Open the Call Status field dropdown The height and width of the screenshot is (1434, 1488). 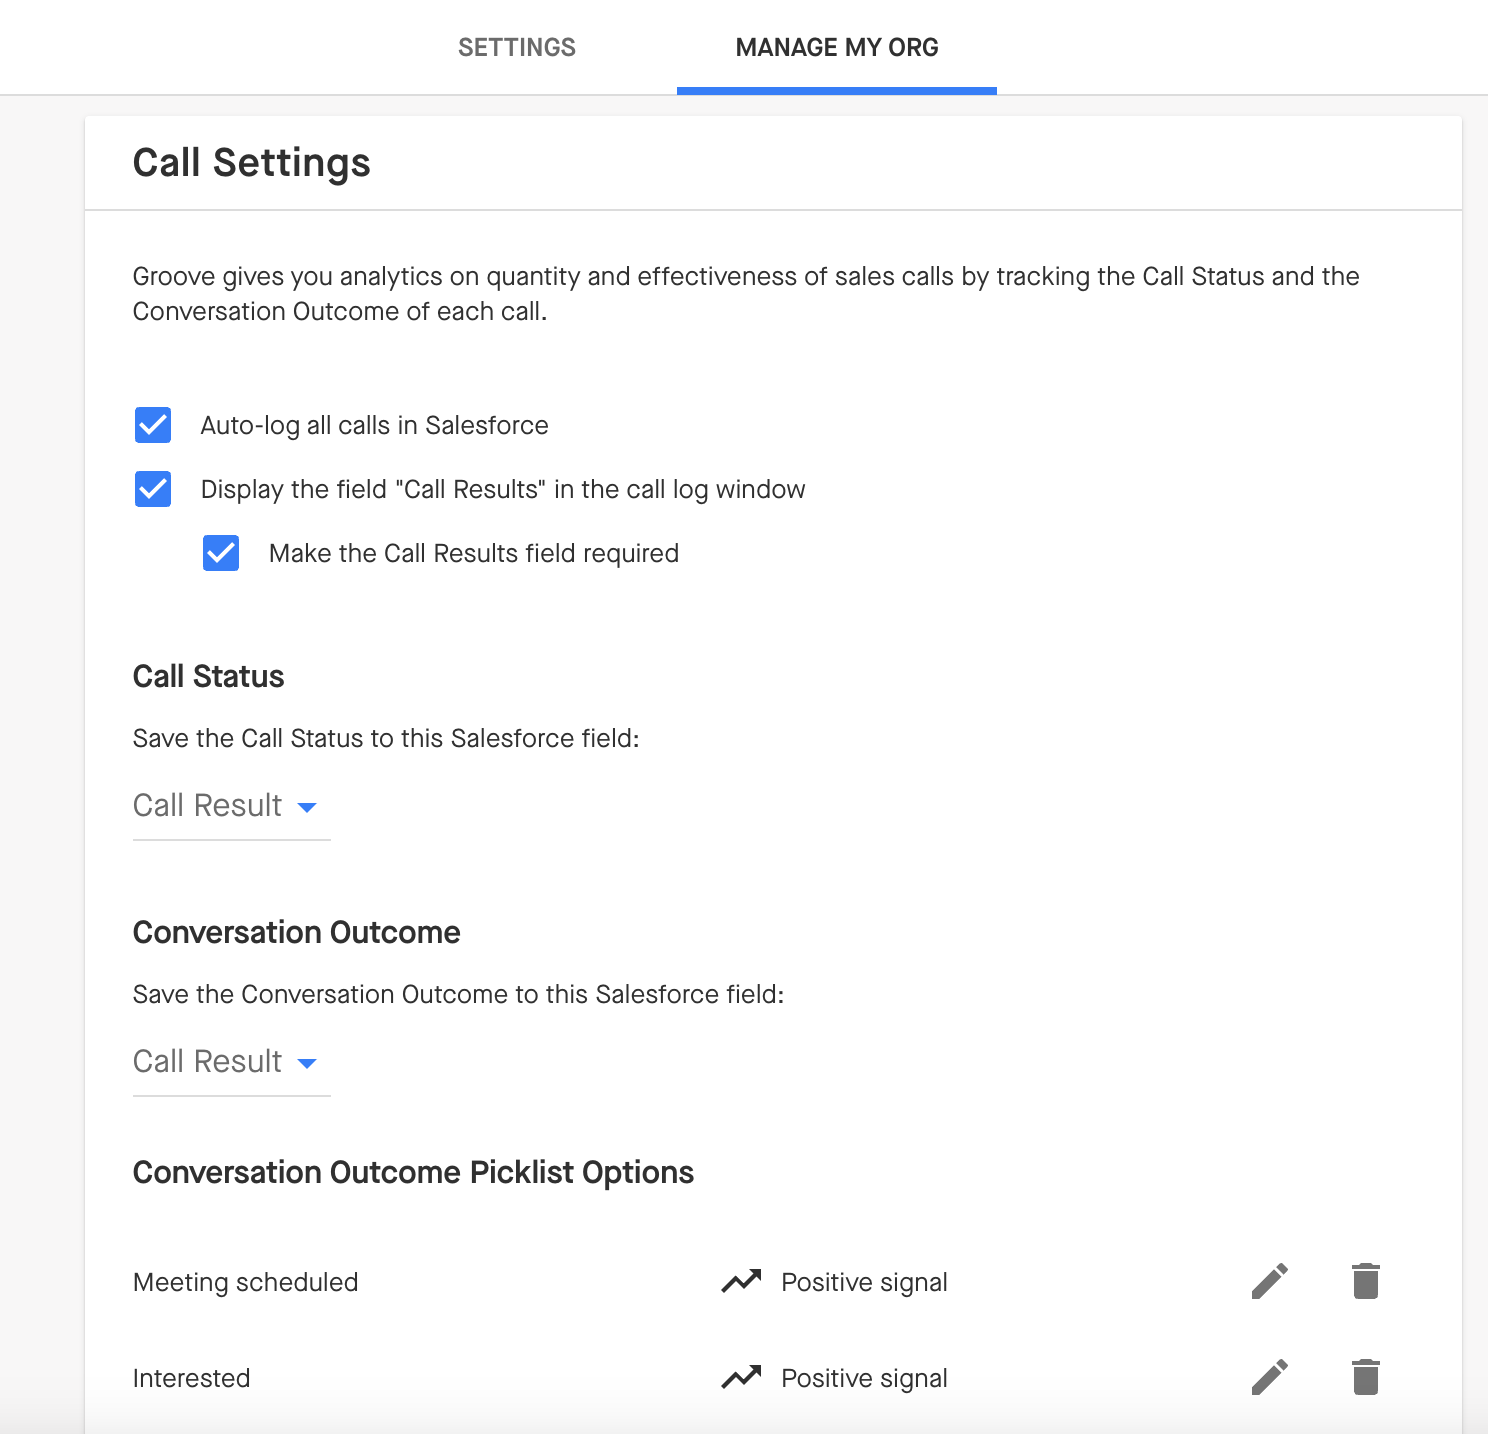pyautogui.click(x=230, y=806)
